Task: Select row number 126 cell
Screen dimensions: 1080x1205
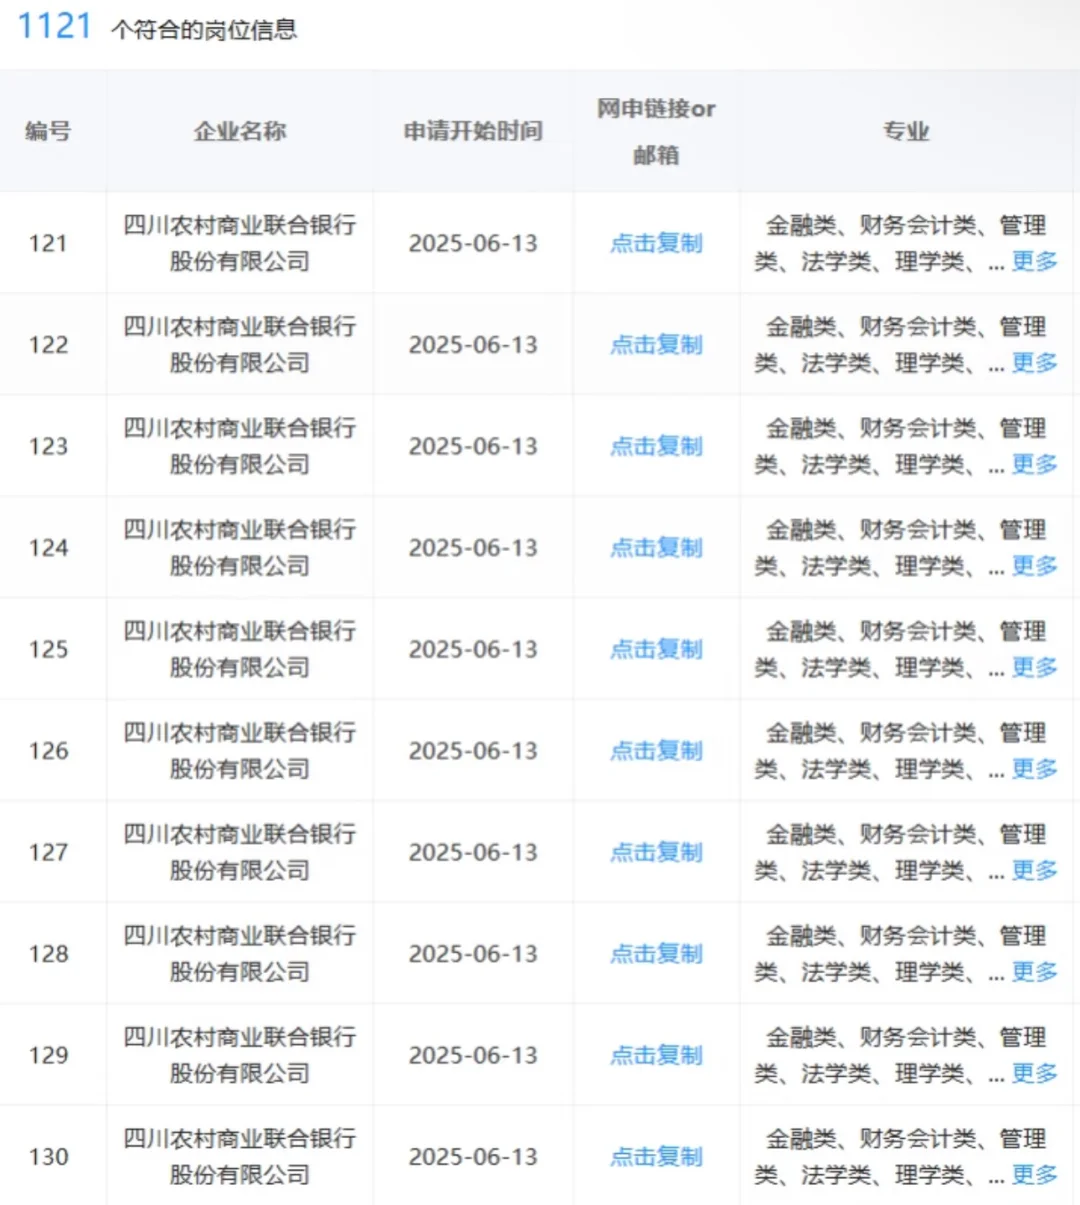Action: 48,751
